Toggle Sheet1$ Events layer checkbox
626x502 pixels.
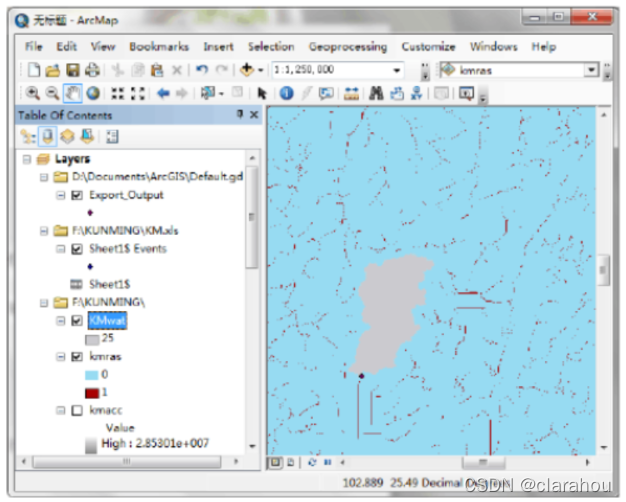[77, 249]
